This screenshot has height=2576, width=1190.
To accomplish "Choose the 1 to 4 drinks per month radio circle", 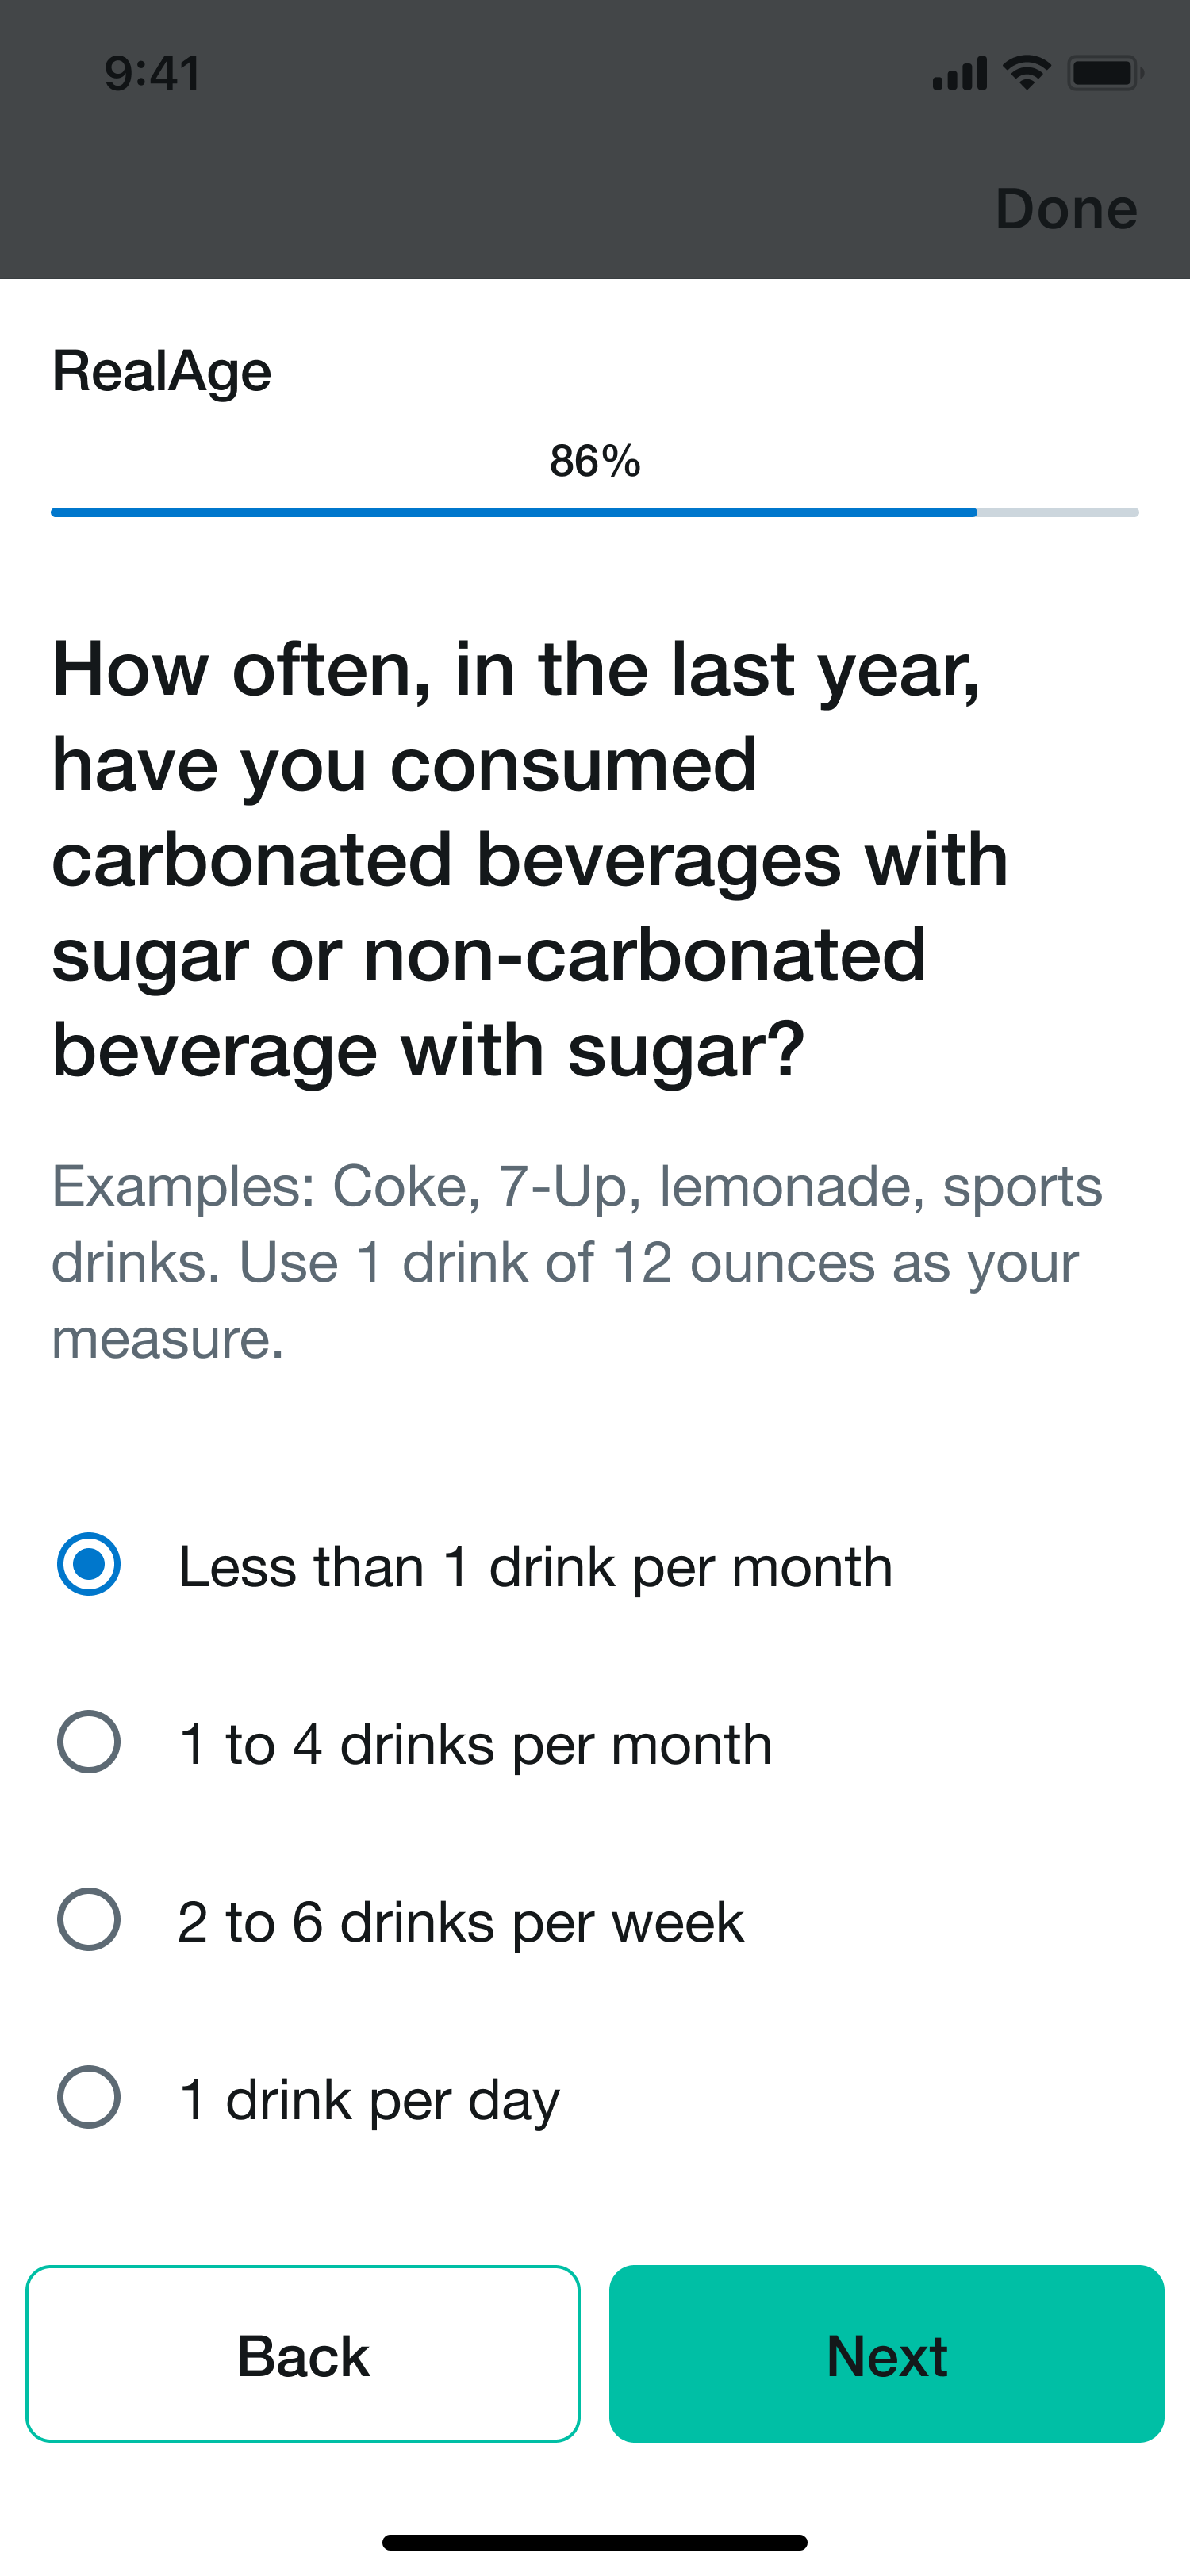I will tap(89, 1742).
